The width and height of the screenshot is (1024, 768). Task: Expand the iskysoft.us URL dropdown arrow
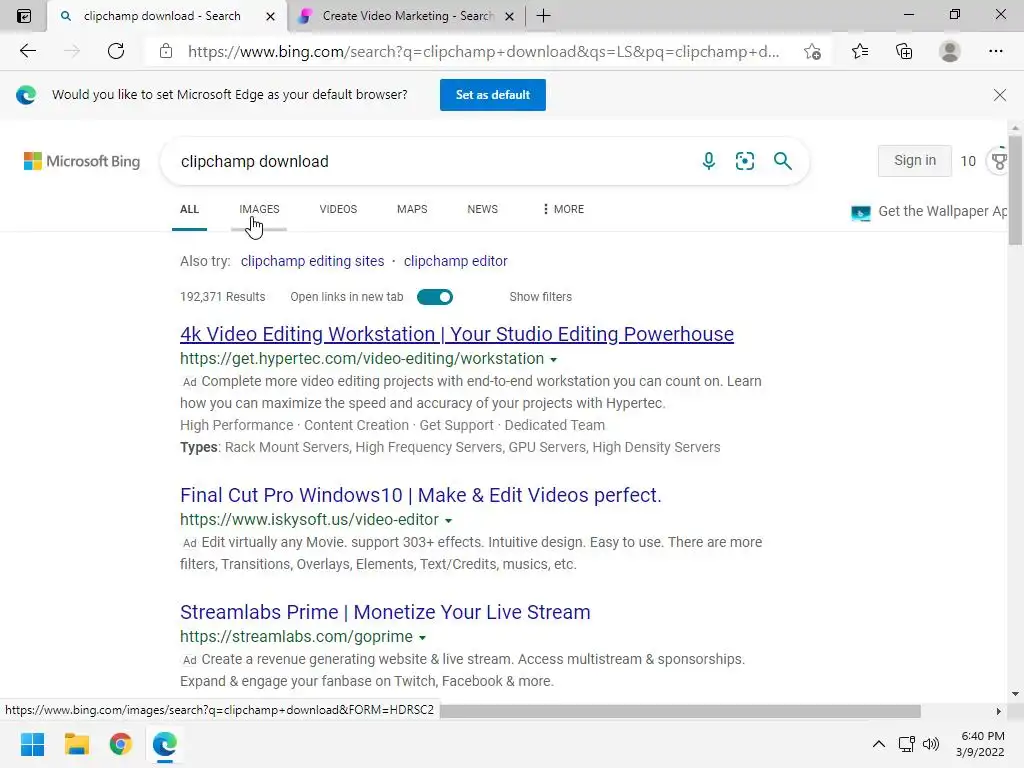448,520
